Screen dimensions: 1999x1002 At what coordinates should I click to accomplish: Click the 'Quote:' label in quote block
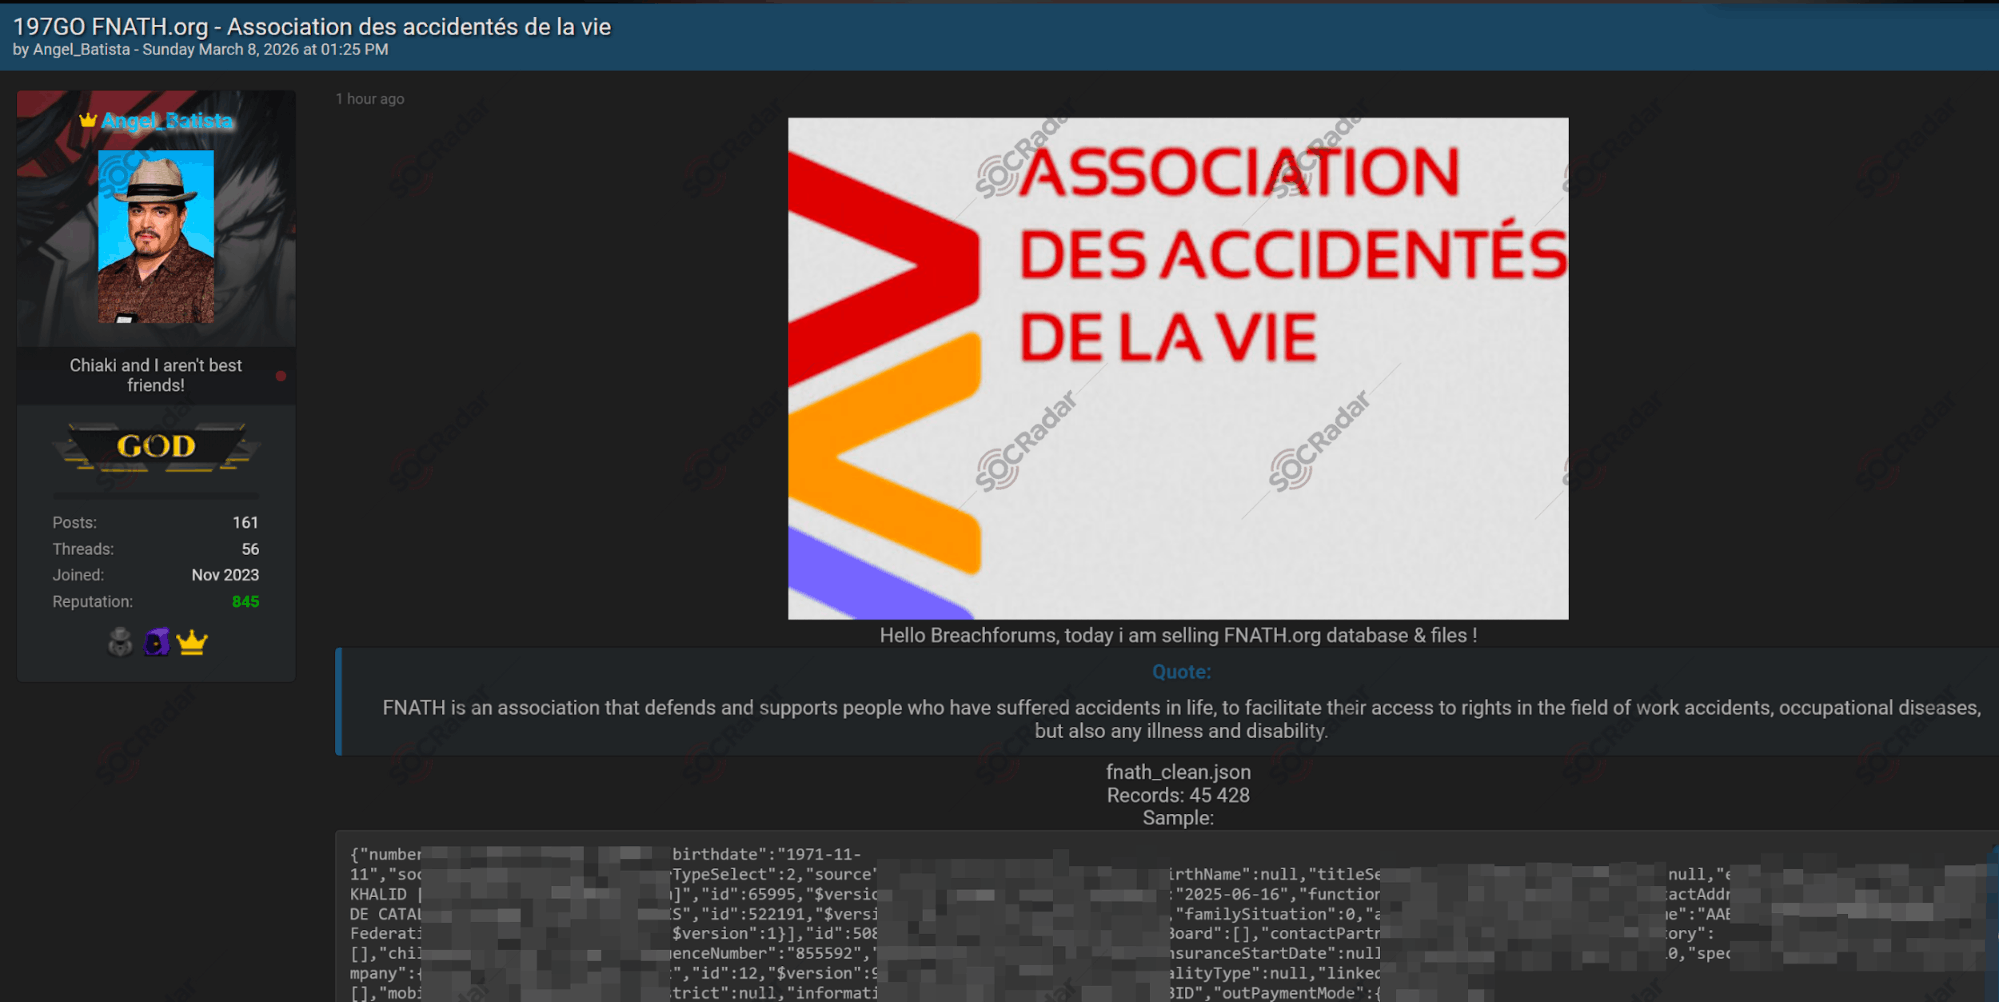click(x=1181, y=672)
